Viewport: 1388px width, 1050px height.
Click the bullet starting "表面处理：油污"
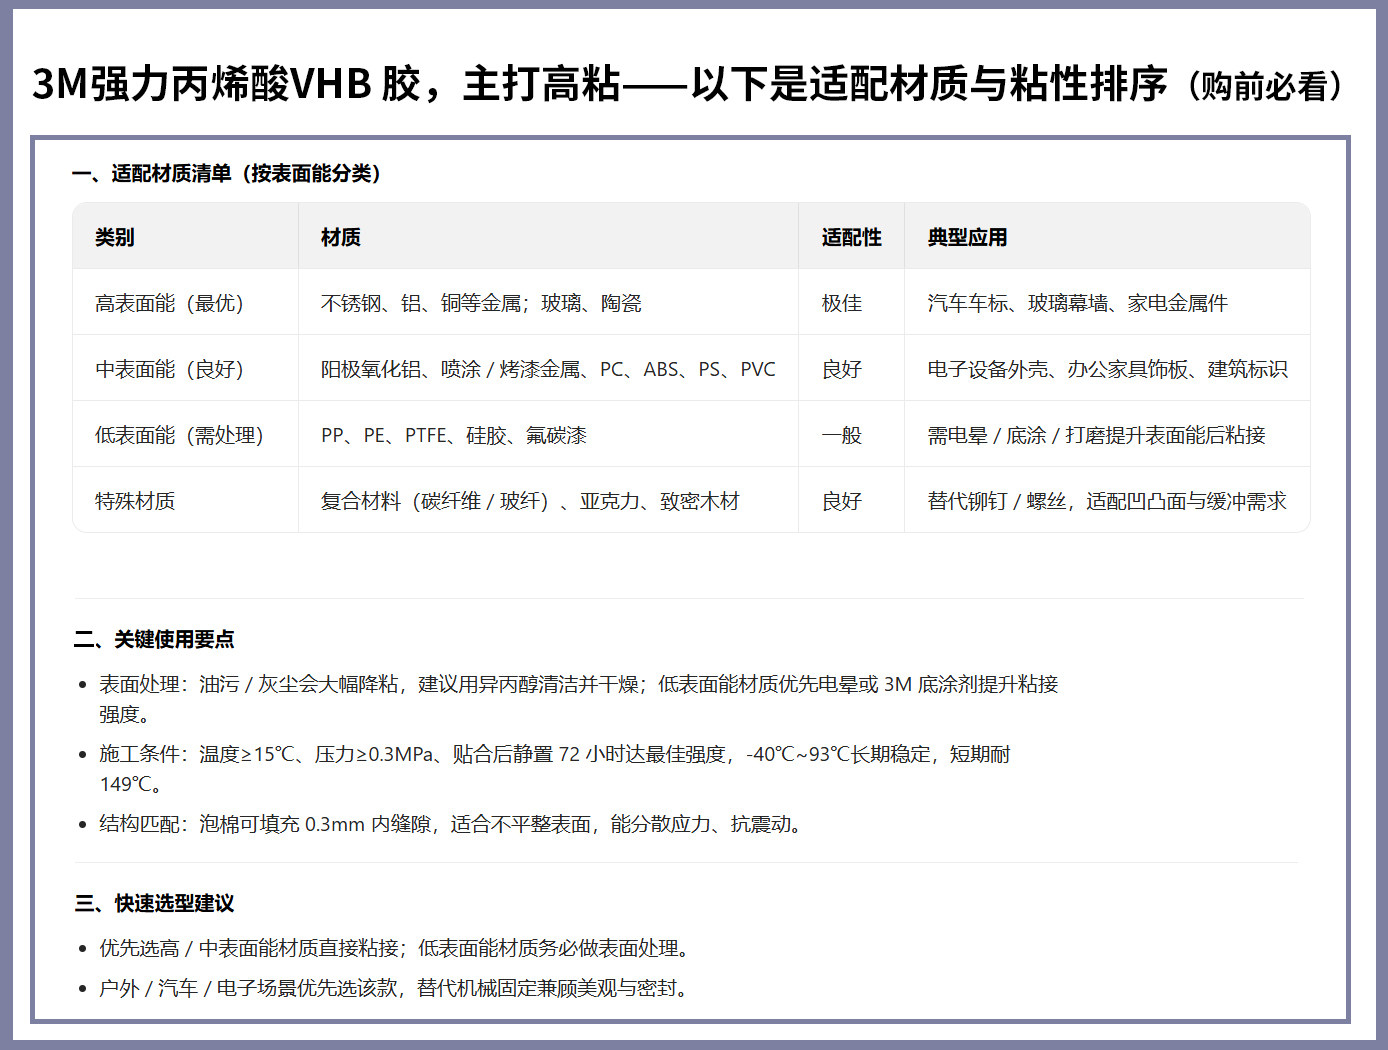(x=578, y=699)
